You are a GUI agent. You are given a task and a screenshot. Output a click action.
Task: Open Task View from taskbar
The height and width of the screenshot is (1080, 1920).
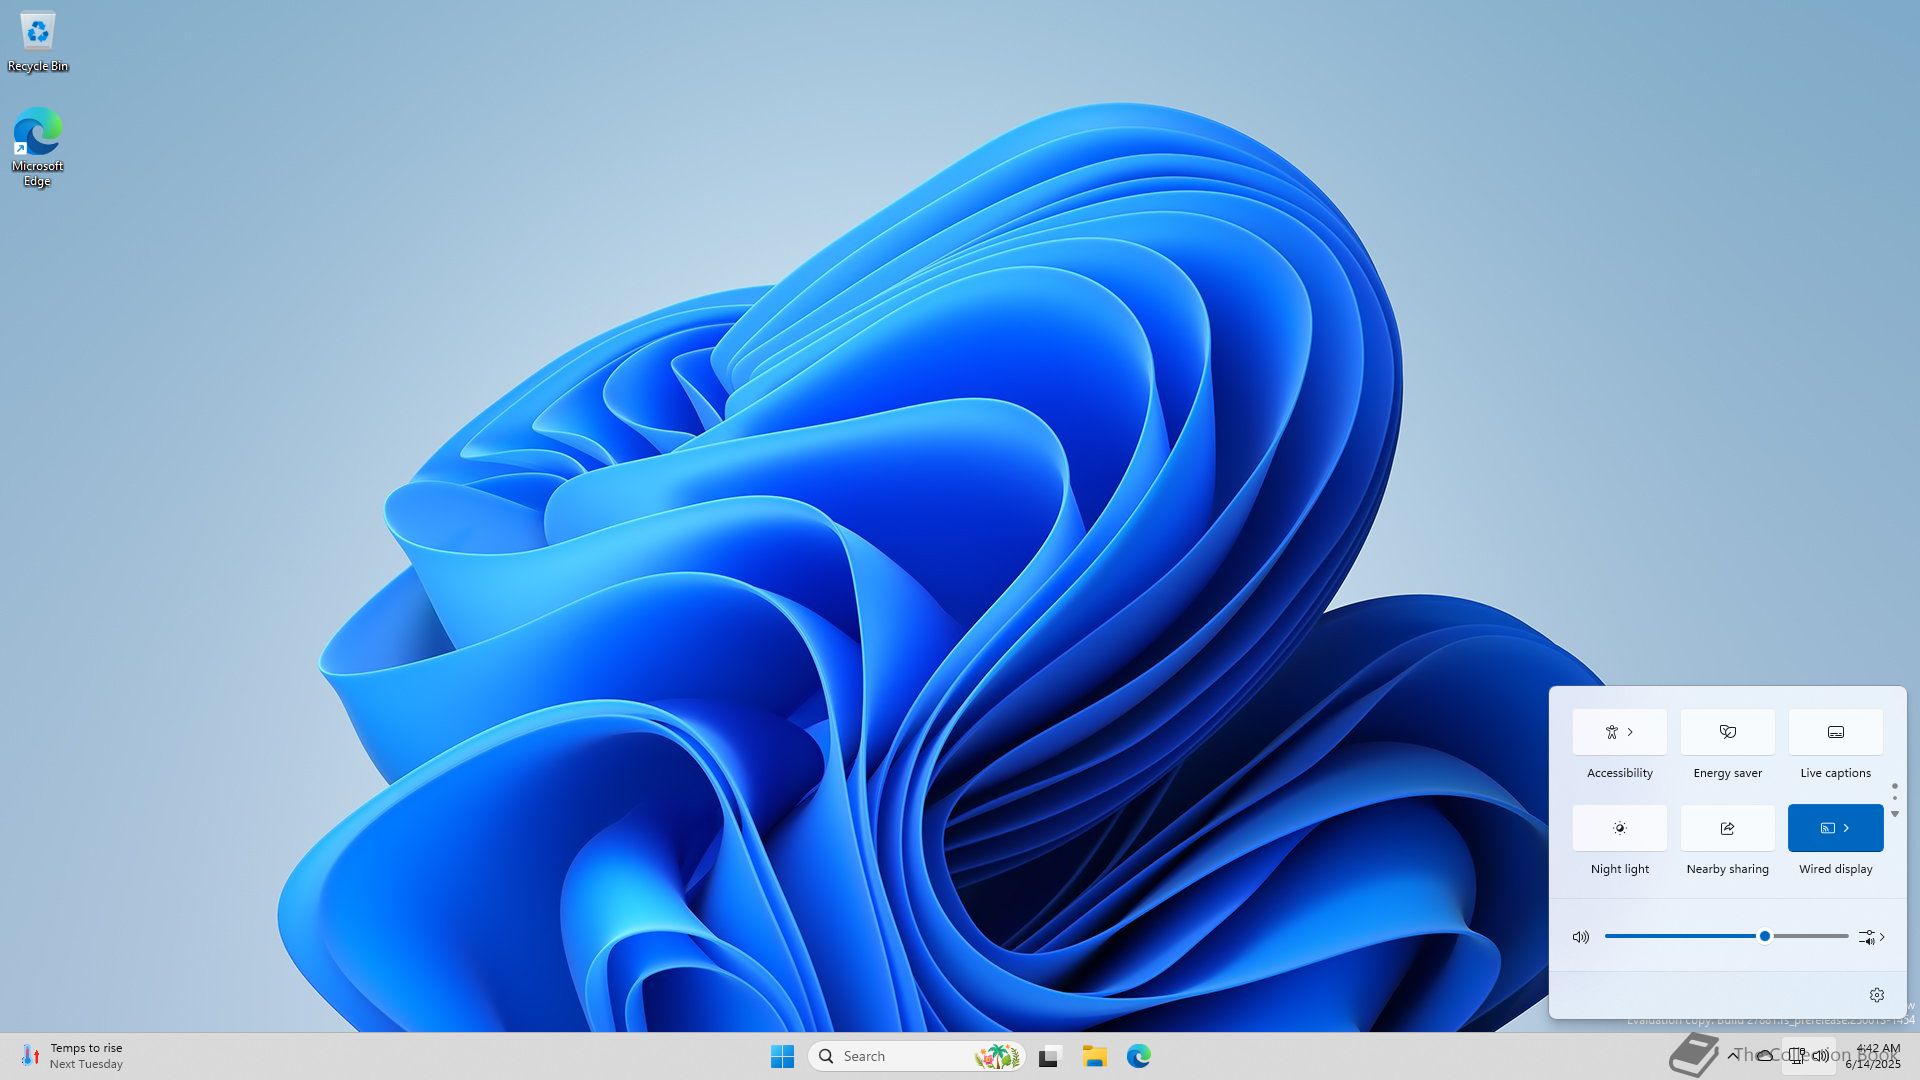[x=1049, y=1056]
